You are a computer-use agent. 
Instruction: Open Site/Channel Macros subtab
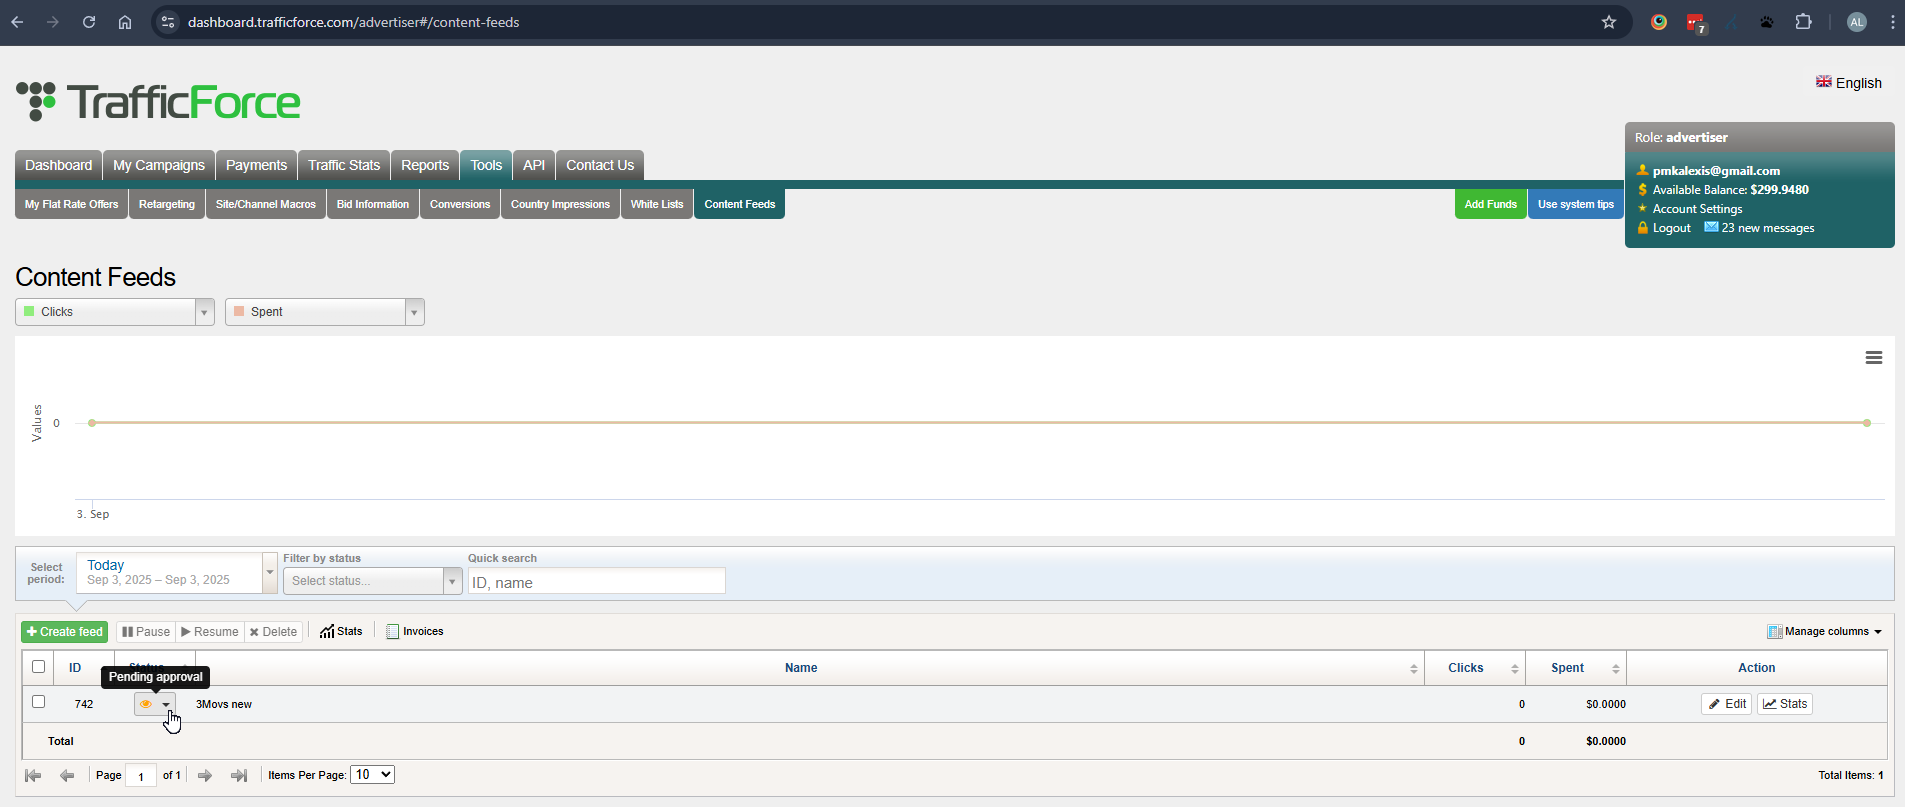(x=266, y=204)
